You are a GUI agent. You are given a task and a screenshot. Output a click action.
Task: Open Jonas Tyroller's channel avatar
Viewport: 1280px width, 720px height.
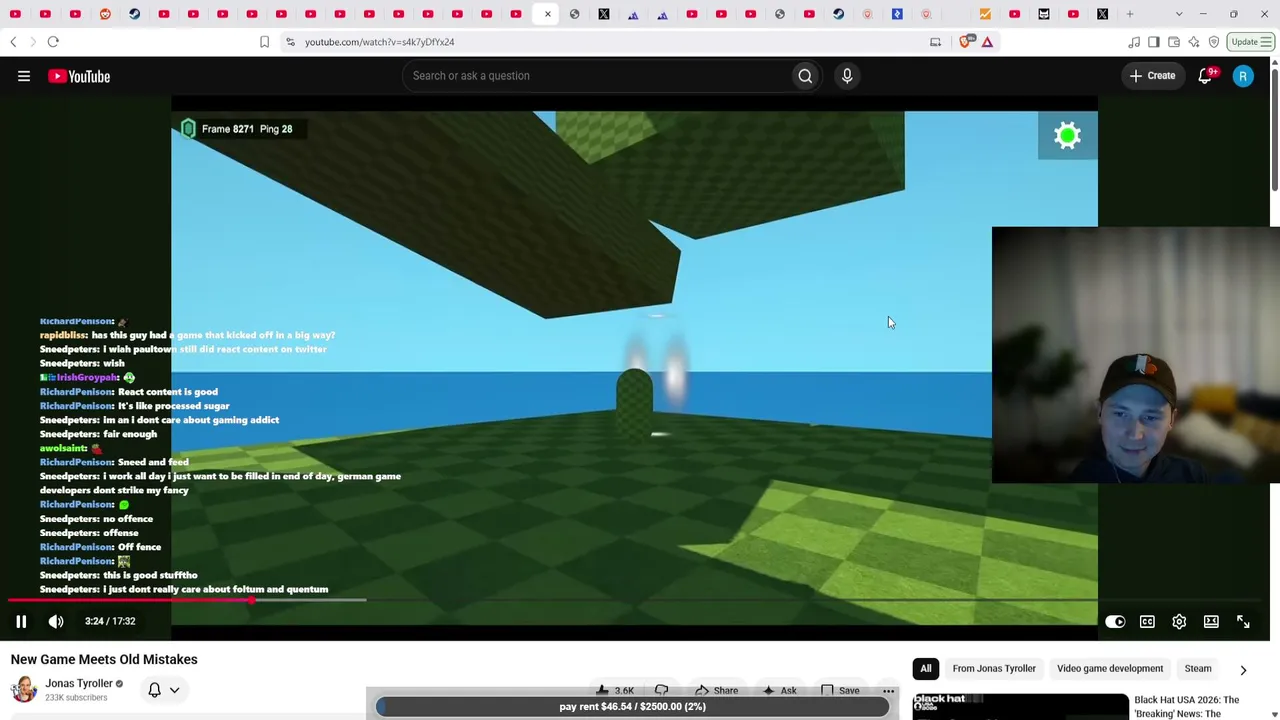tap(24, 689)
